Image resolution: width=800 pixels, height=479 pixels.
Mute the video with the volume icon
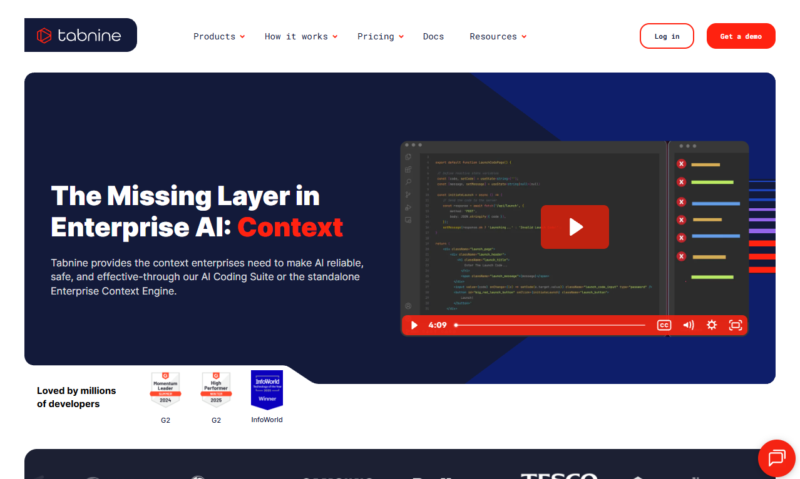click(688, 325)
